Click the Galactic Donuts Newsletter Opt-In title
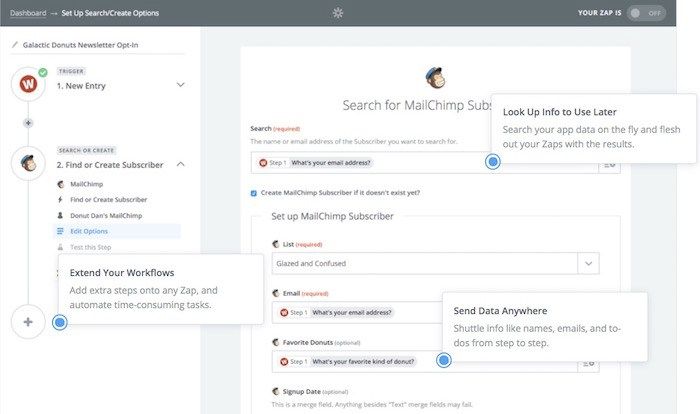 [x=80, y=45]
